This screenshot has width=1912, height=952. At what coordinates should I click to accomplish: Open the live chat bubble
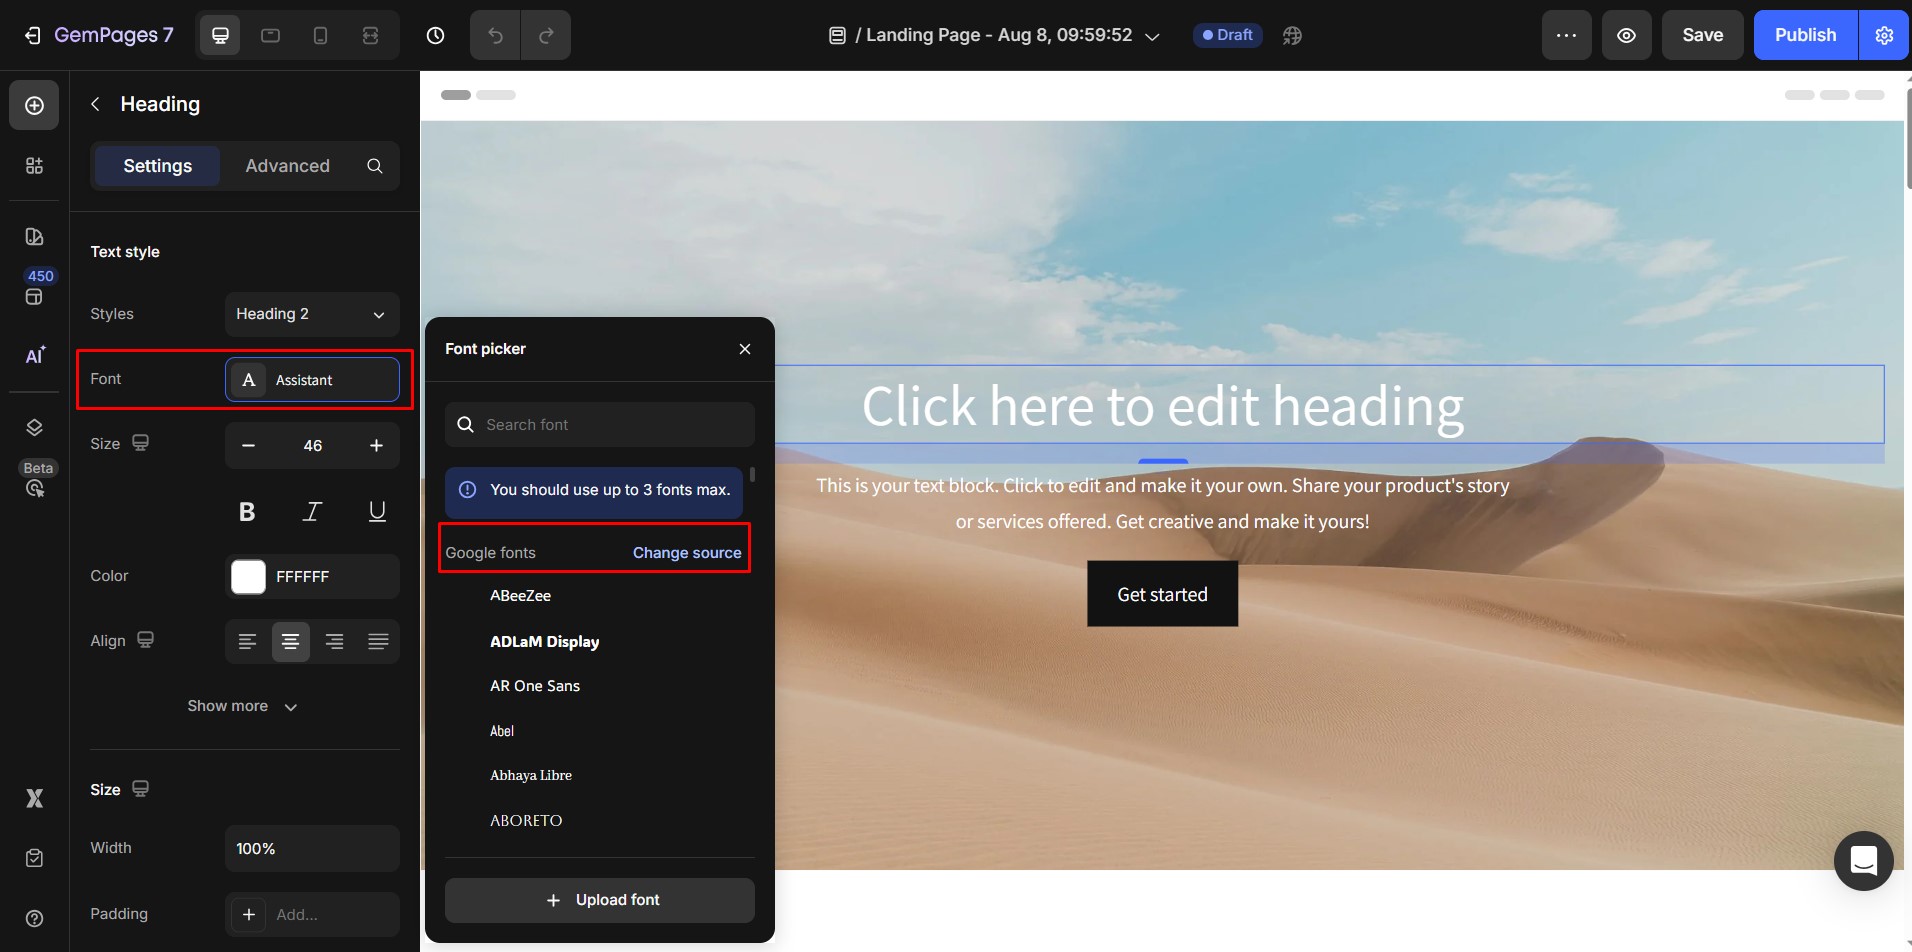(1863, 860)
